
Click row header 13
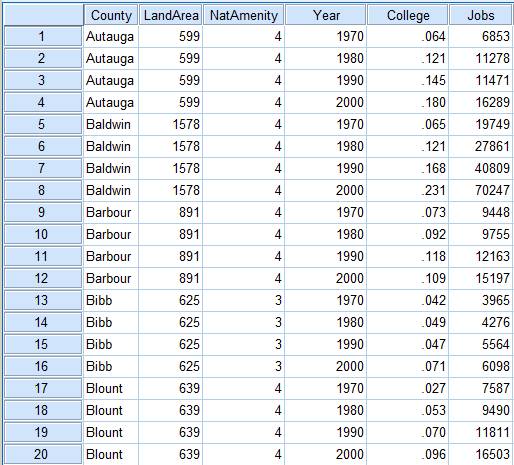click(x=43, y=300)
